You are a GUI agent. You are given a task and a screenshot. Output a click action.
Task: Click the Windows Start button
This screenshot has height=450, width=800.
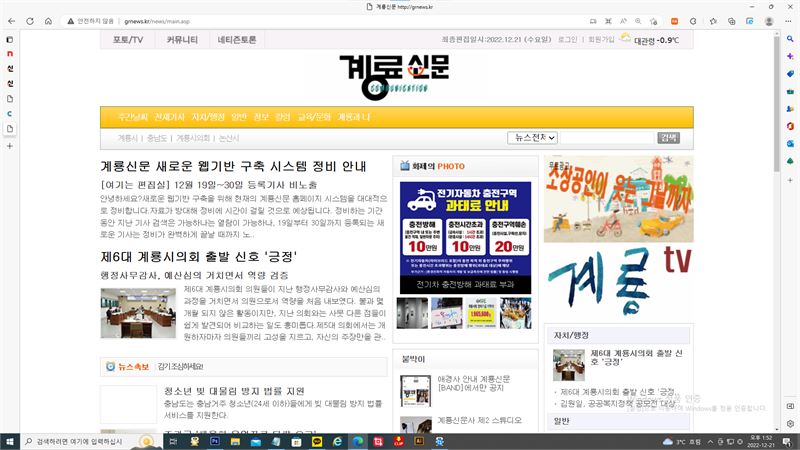click(x=10, y=441)
